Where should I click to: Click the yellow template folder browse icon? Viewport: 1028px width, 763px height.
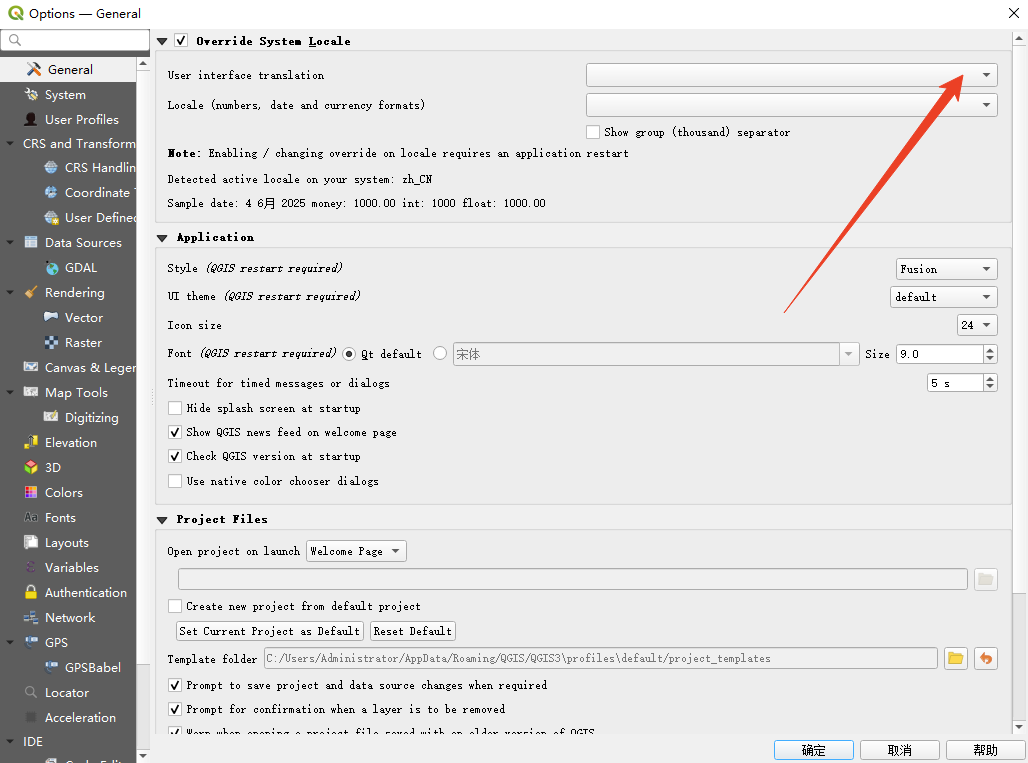[955, 658]
